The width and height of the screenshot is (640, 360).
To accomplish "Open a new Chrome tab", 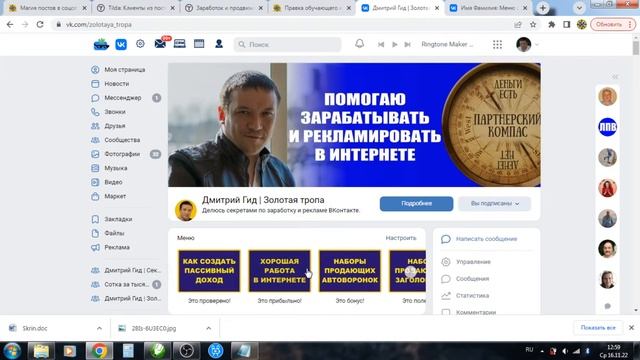I will coord(543,8).
